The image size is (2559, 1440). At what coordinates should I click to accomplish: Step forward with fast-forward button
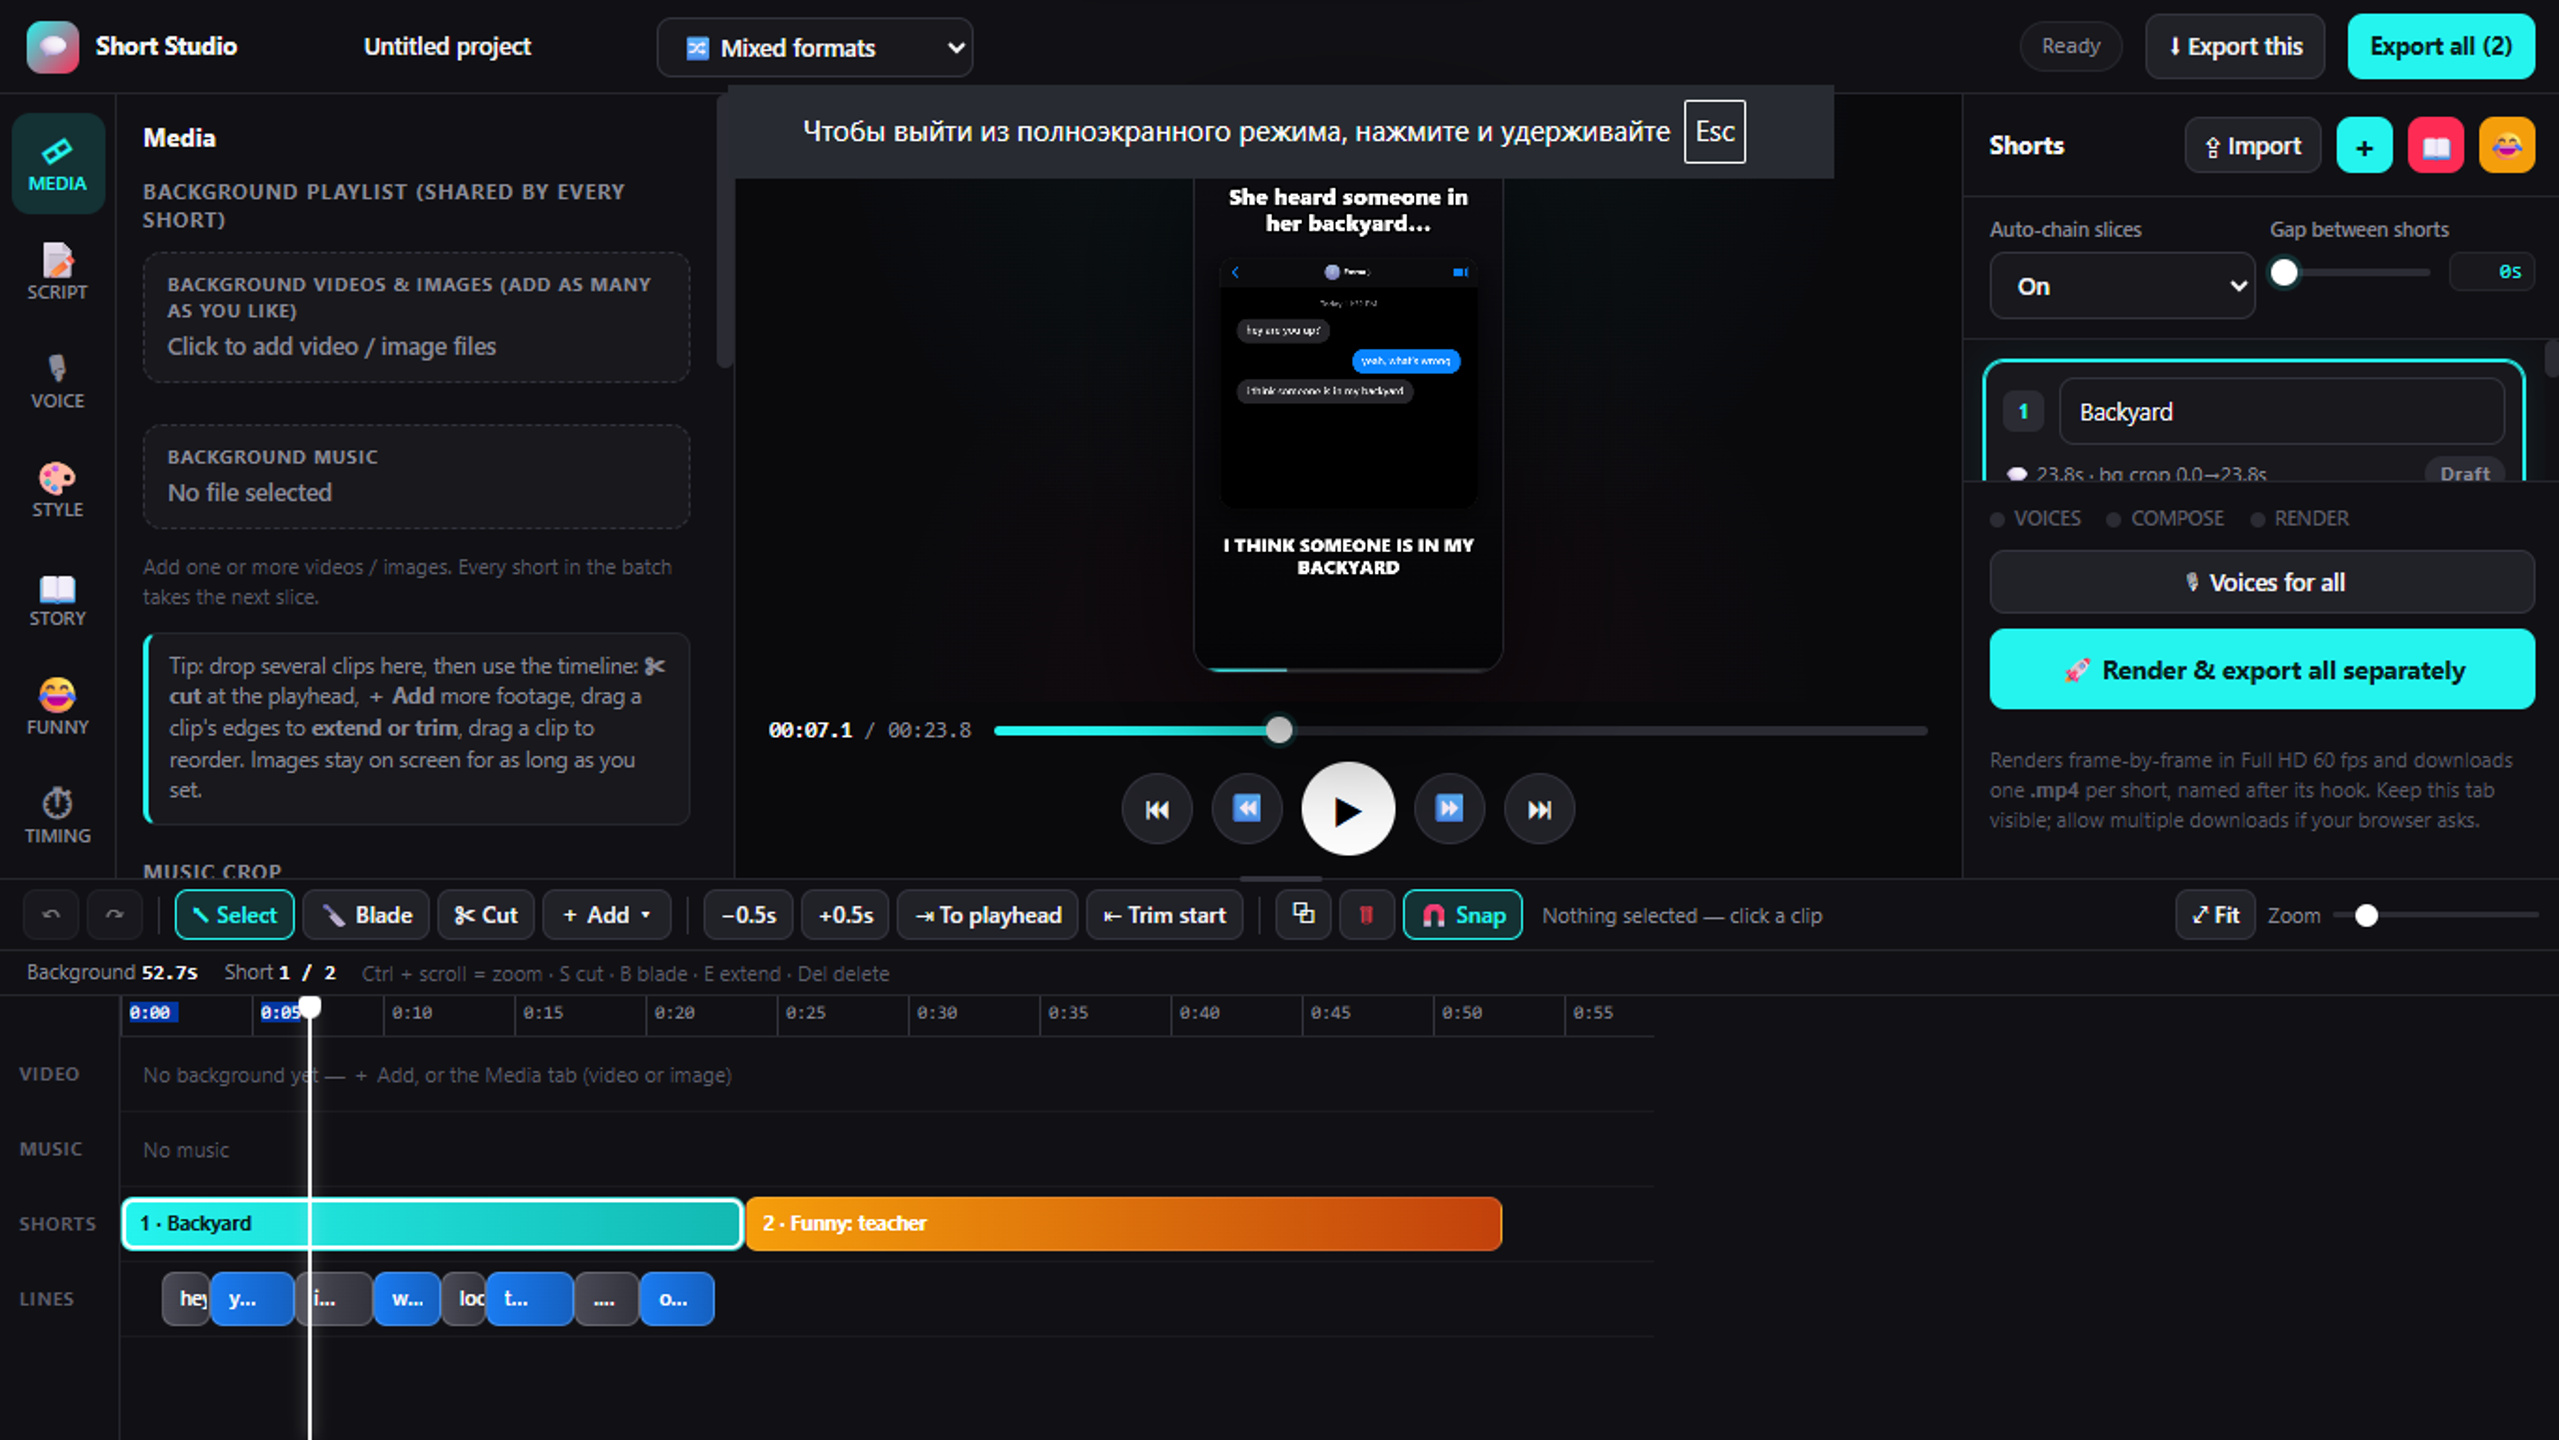point(1449,809)
